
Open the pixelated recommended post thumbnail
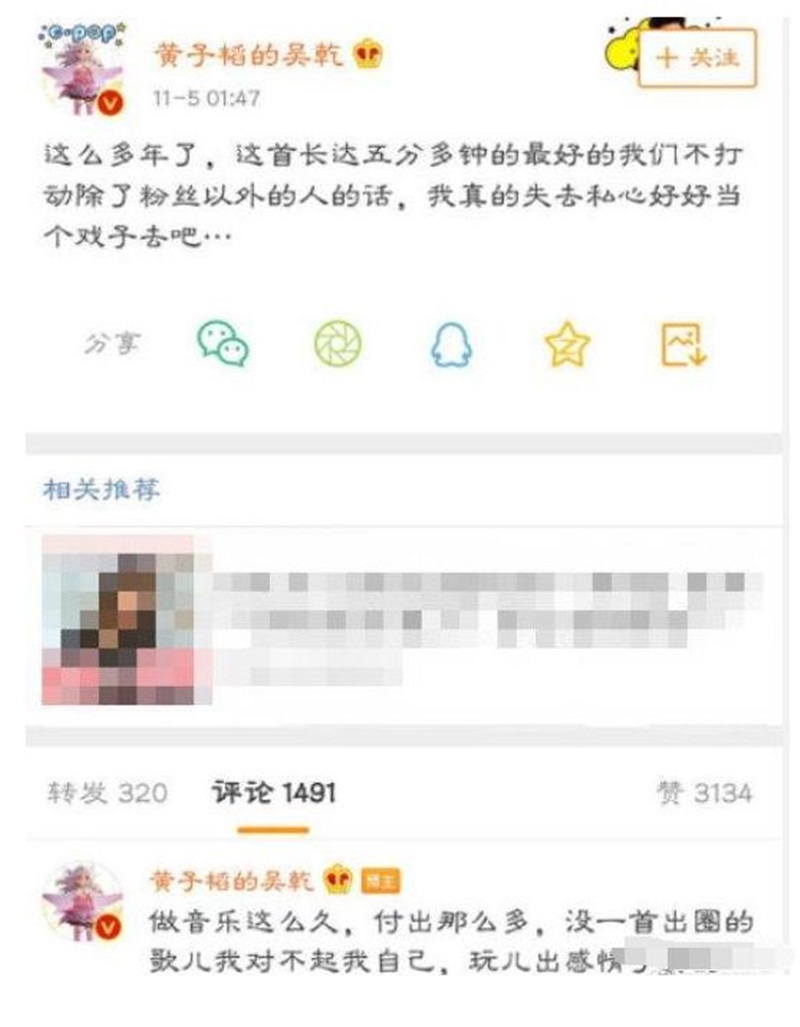(x=127, y=620)
